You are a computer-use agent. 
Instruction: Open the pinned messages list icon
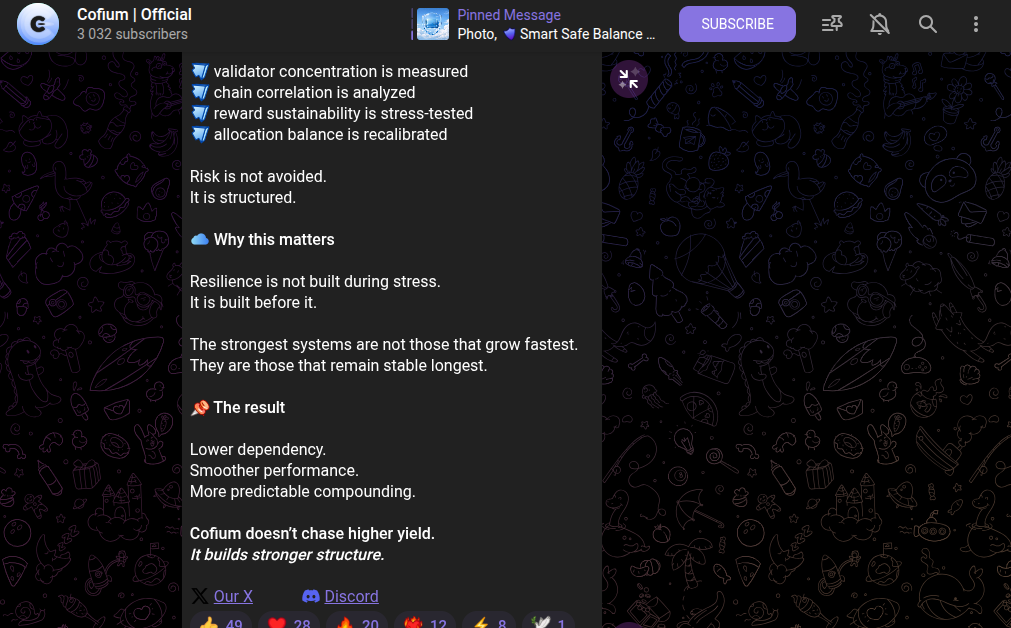pos(831,24)
